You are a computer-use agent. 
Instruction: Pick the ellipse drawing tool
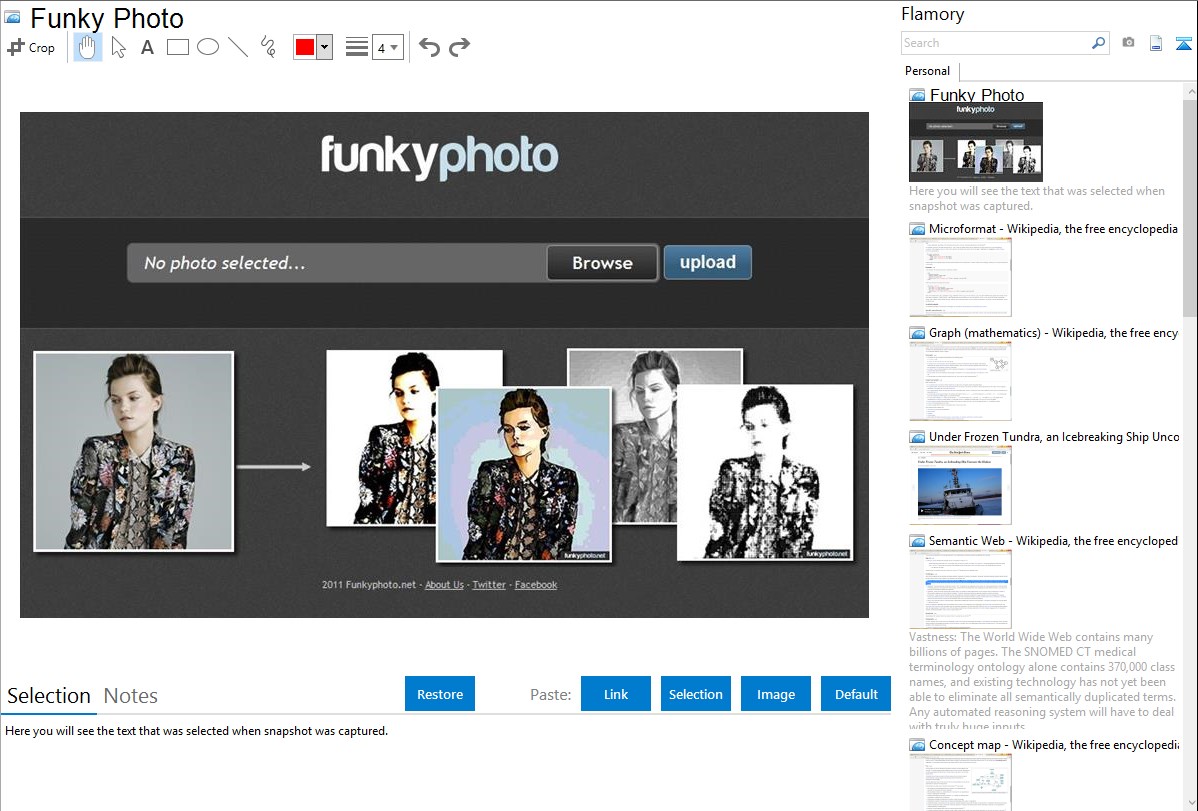[208, 47]
